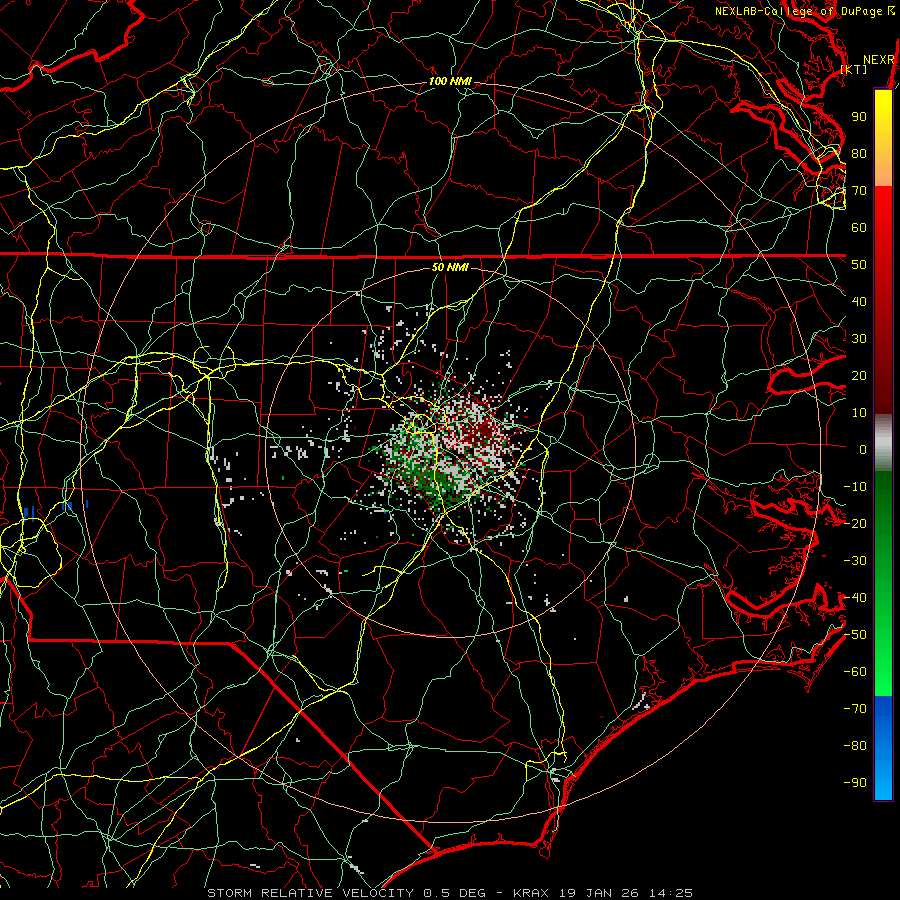The height and width of the screenshot is (900, 900).
Task: Click the 50 NMI range ring label
Action: click(x=450, y=267)
